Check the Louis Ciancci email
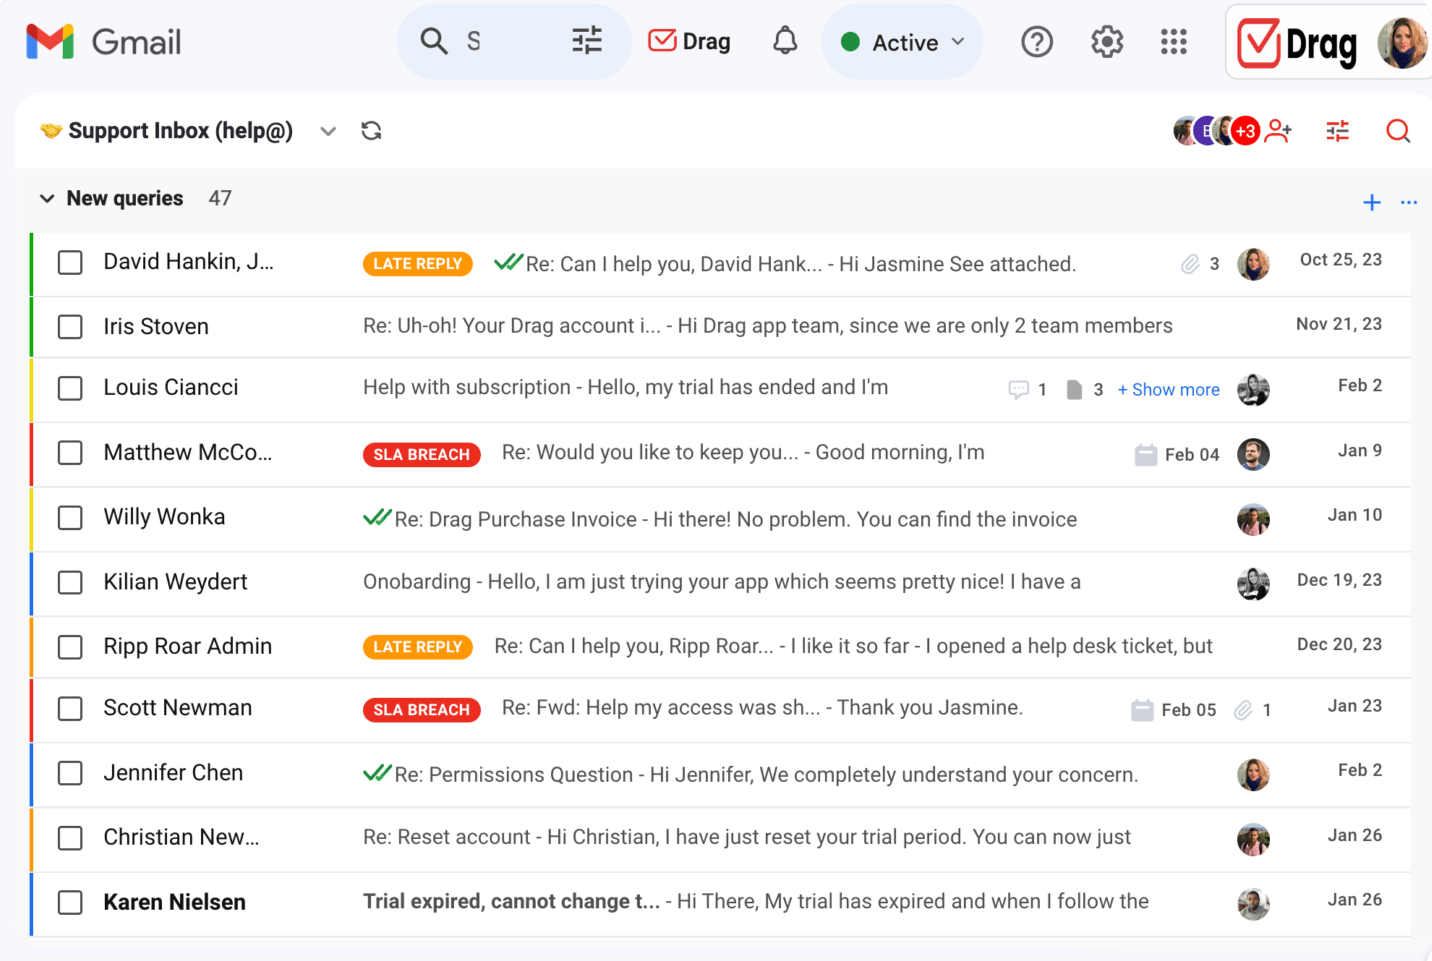The image size is (1432, 961). [70, 388]
